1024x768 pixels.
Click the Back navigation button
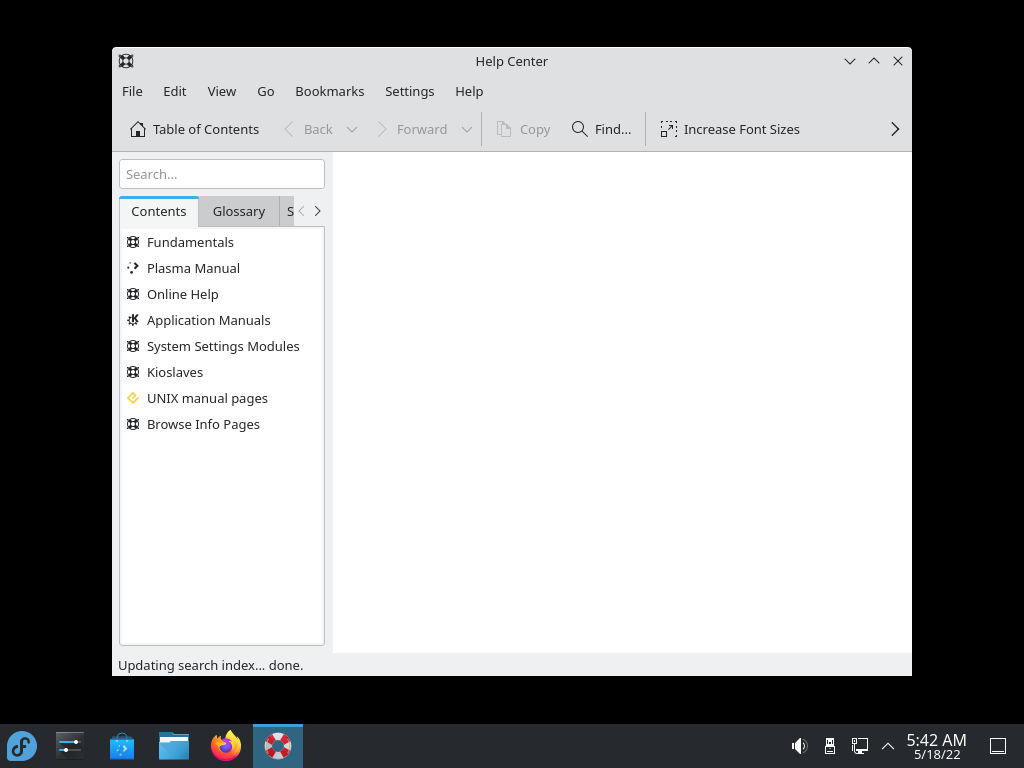pyautogui.click(x=309, y=129)
